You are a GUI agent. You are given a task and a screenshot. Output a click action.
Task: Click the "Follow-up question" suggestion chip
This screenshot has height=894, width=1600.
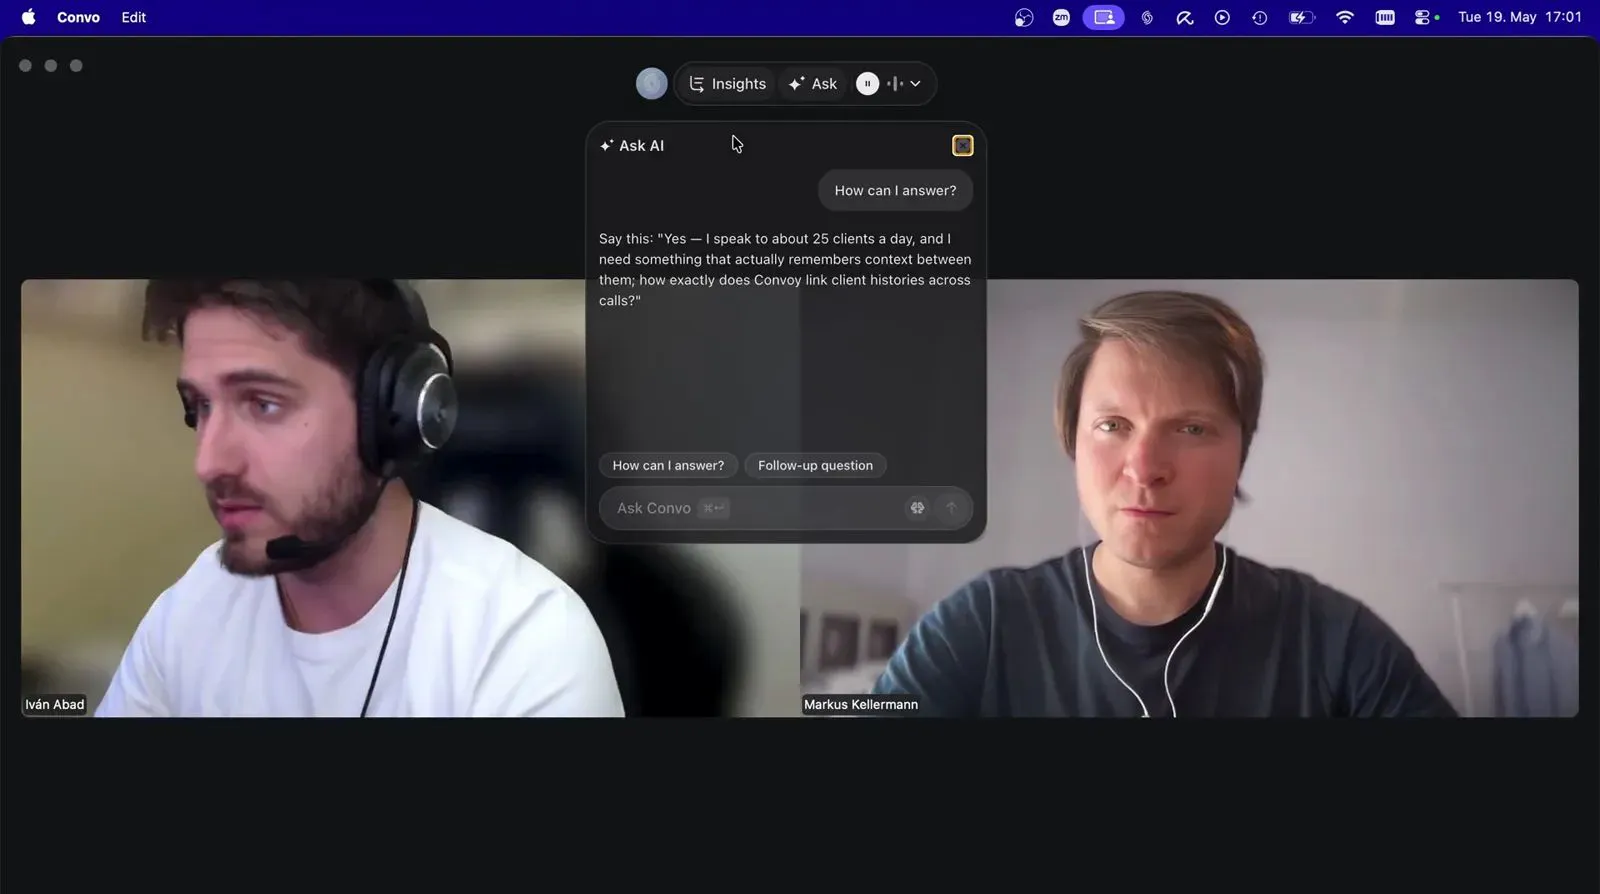pos(815,465)
